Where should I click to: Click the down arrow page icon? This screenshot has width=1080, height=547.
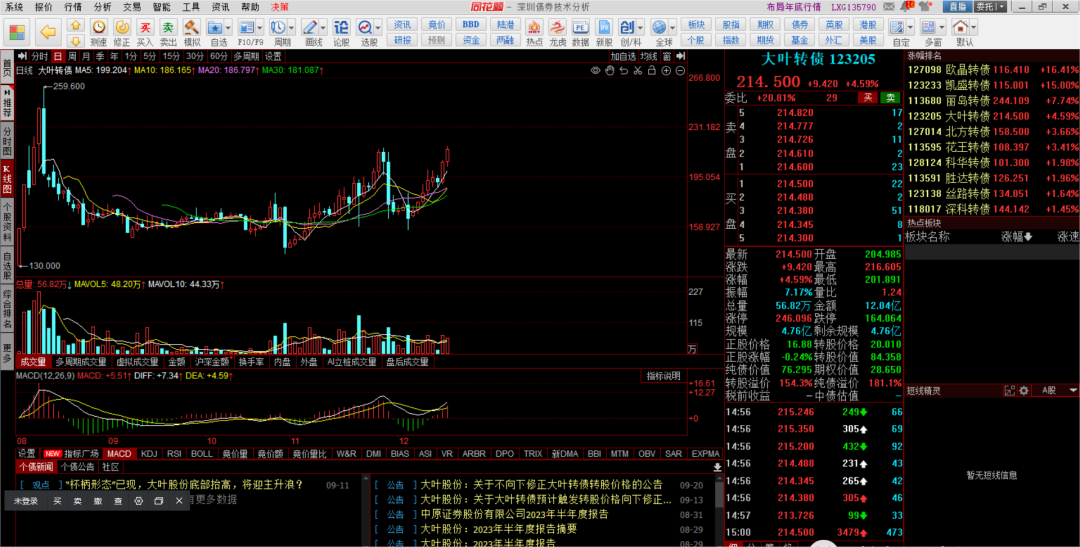(76, 41)
